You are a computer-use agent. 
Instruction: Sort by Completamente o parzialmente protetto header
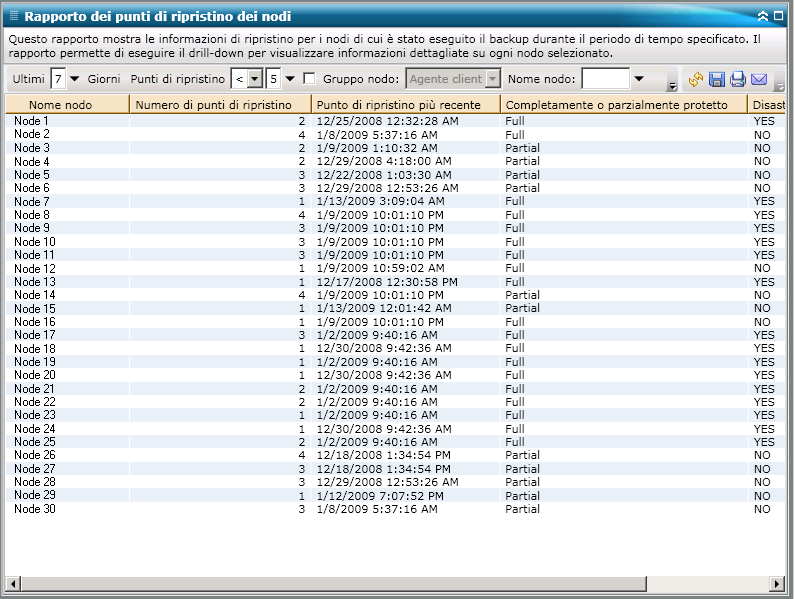[x=624, y=104]
